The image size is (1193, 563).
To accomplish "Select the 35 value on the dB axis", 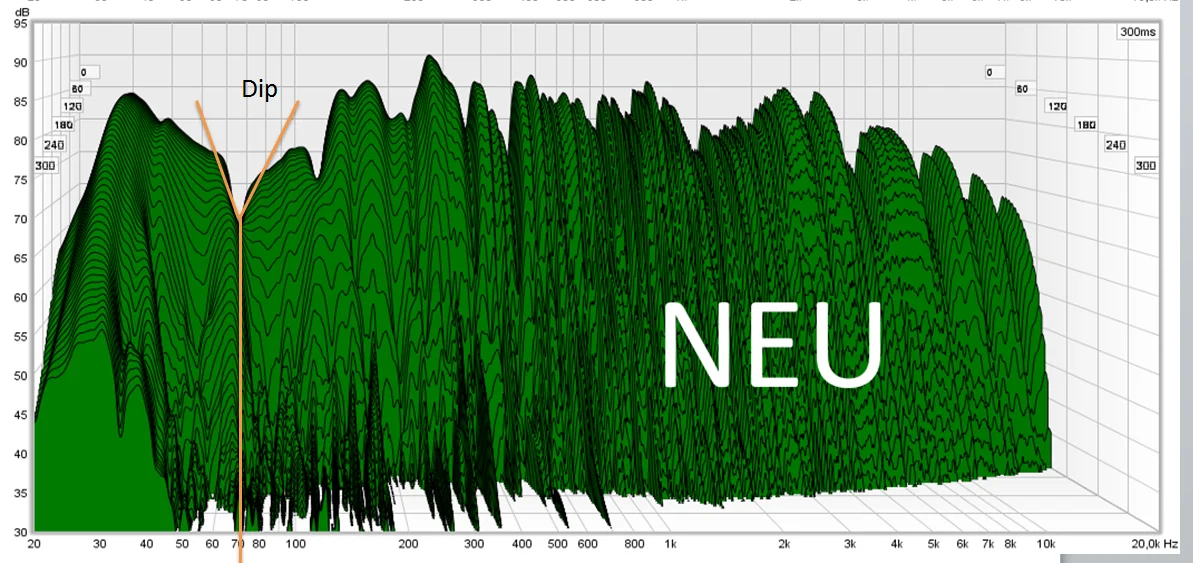I will (x=21, y=493).
